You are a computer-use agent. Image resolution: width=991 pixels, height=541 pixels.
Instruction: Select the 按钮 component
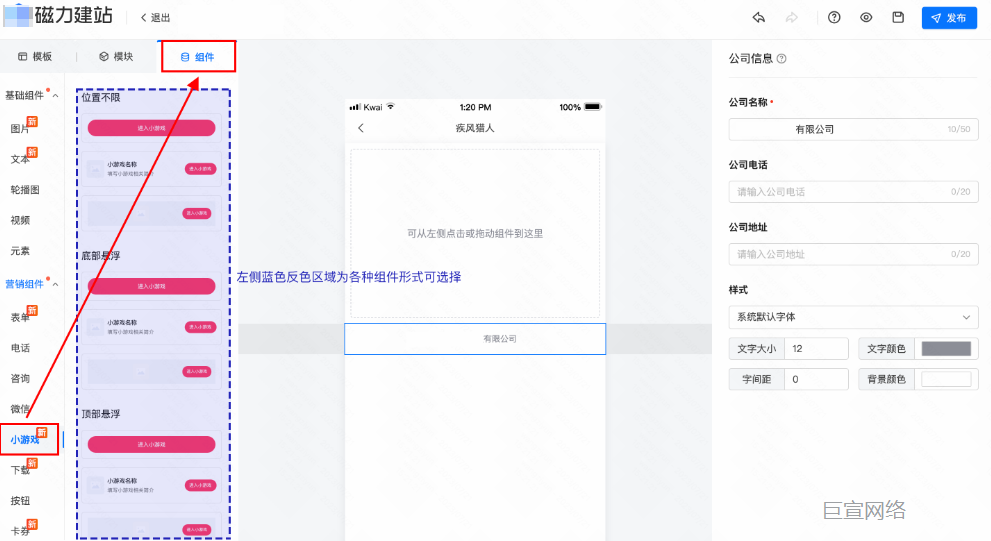click(x=20, y=501)
